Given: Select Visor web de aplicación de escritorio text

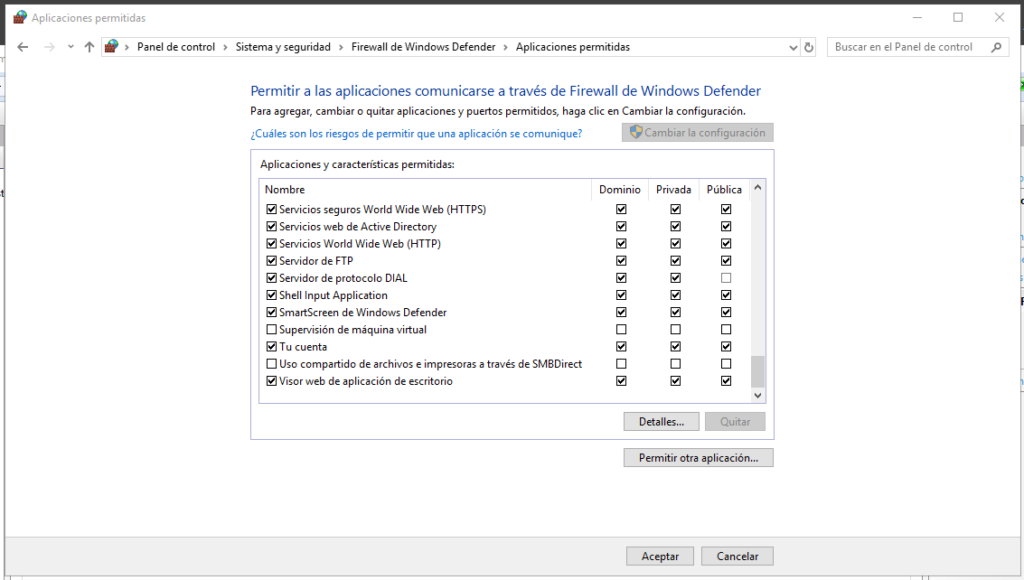Looking at the screenshot, I should click(x=366, y=381).
